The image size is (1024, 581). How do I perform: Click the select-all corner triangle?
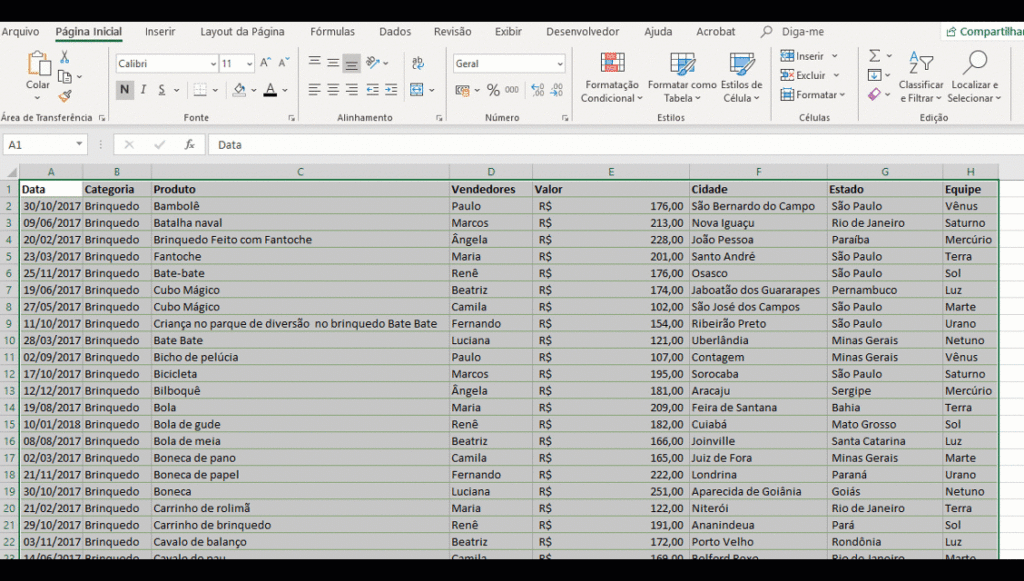[11, 172]
